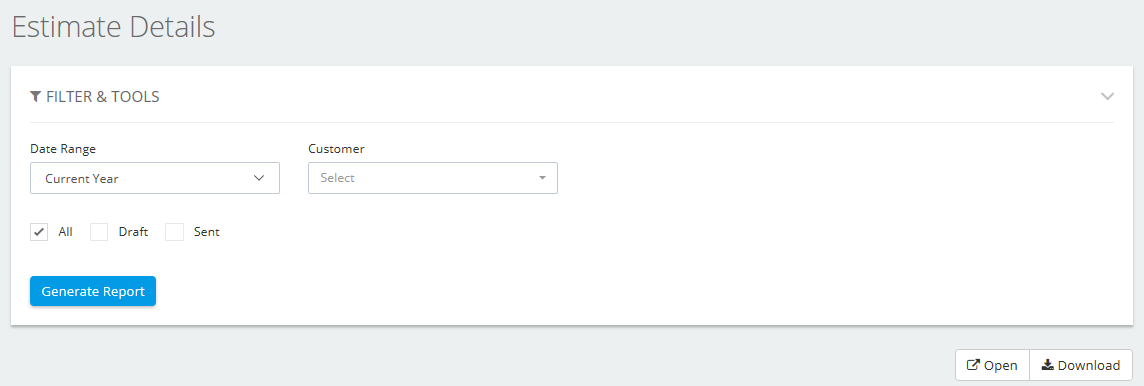Collapse the Filter & Tools panel chevron
Image resolution: width=1144 pixels, height=386 pixels.
click(x=1108, y=96)
